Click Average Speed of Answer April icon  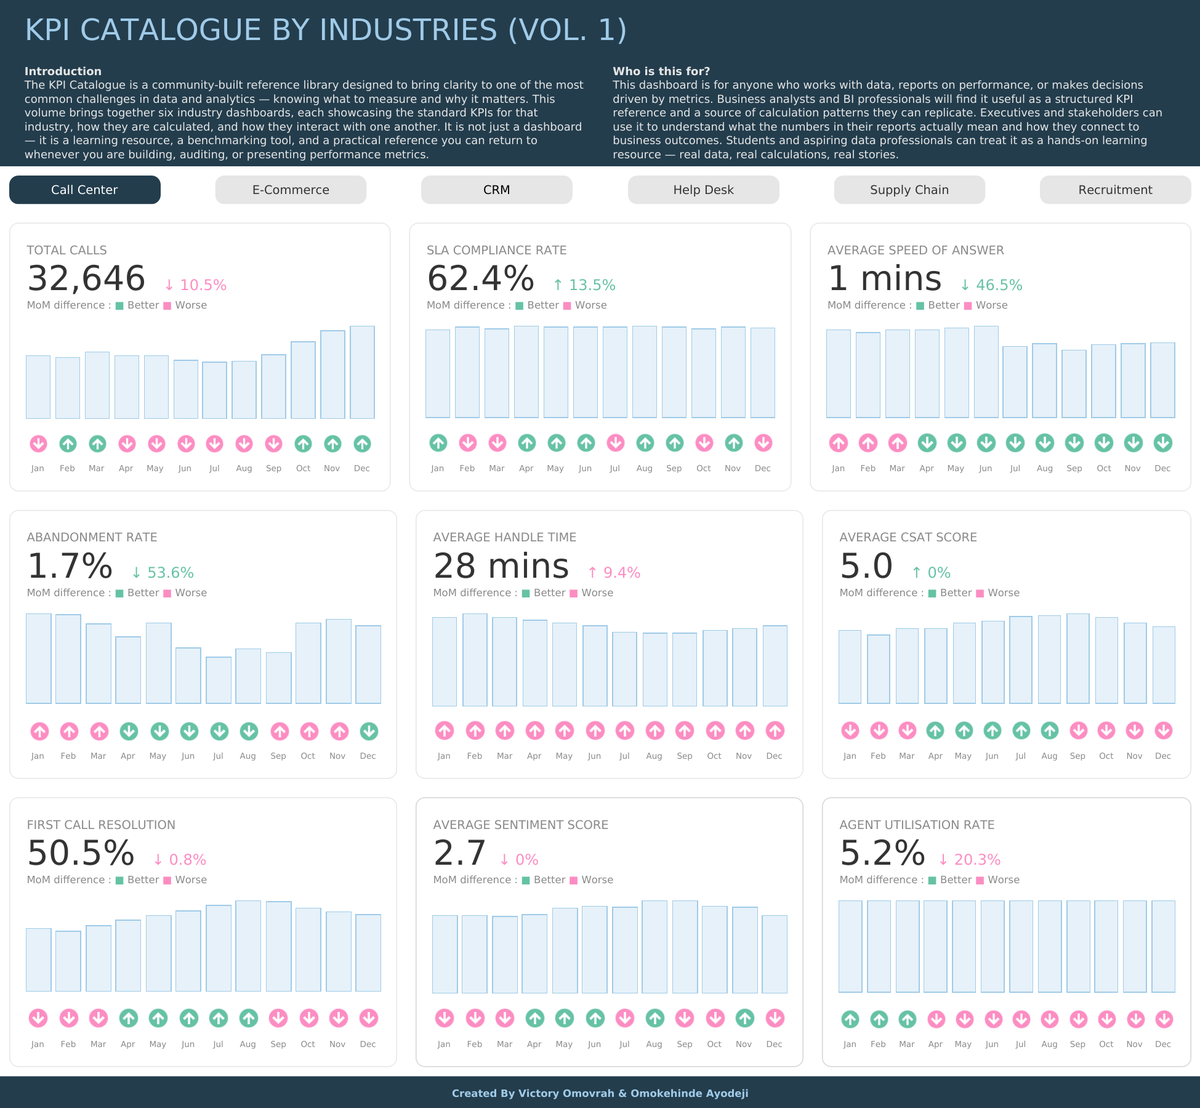(x=927, y=443)
